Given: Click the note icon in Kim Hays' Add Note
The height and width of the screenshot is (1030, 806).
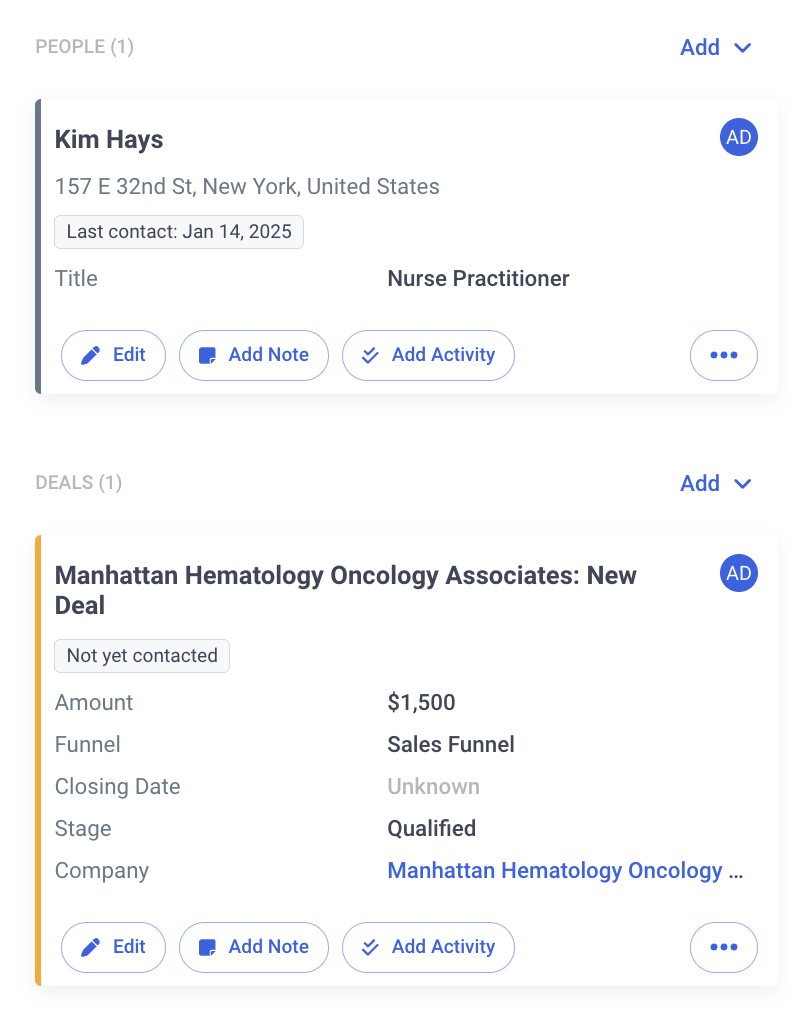Looking at the screenshot, I should pos(208,355).
